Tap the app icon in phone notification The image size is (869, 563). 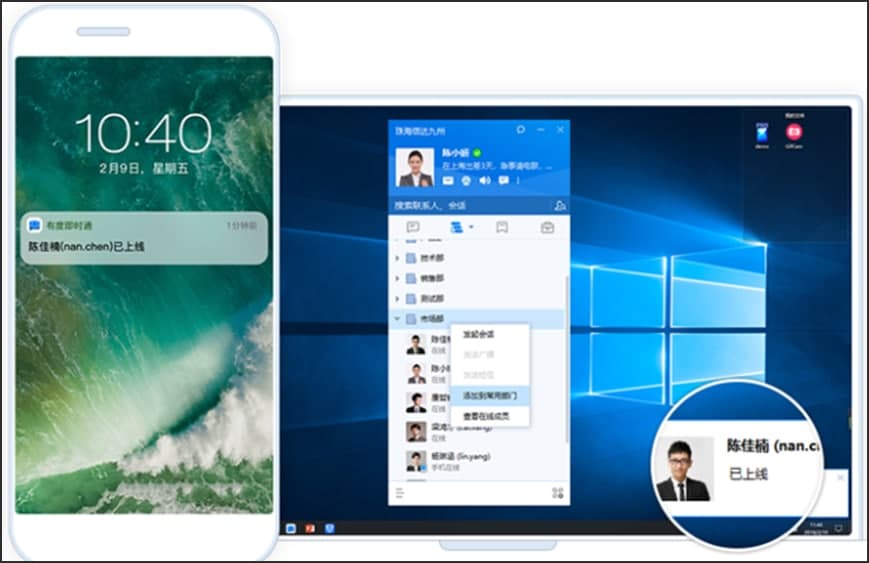click(x=34, y=225)
